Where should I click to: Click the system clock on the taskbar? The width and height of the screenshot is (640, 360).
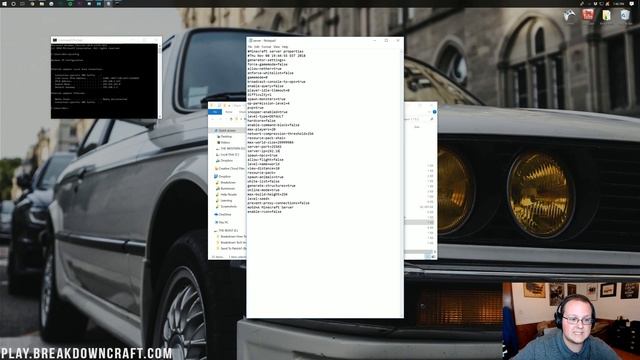(x=619, y=3)
